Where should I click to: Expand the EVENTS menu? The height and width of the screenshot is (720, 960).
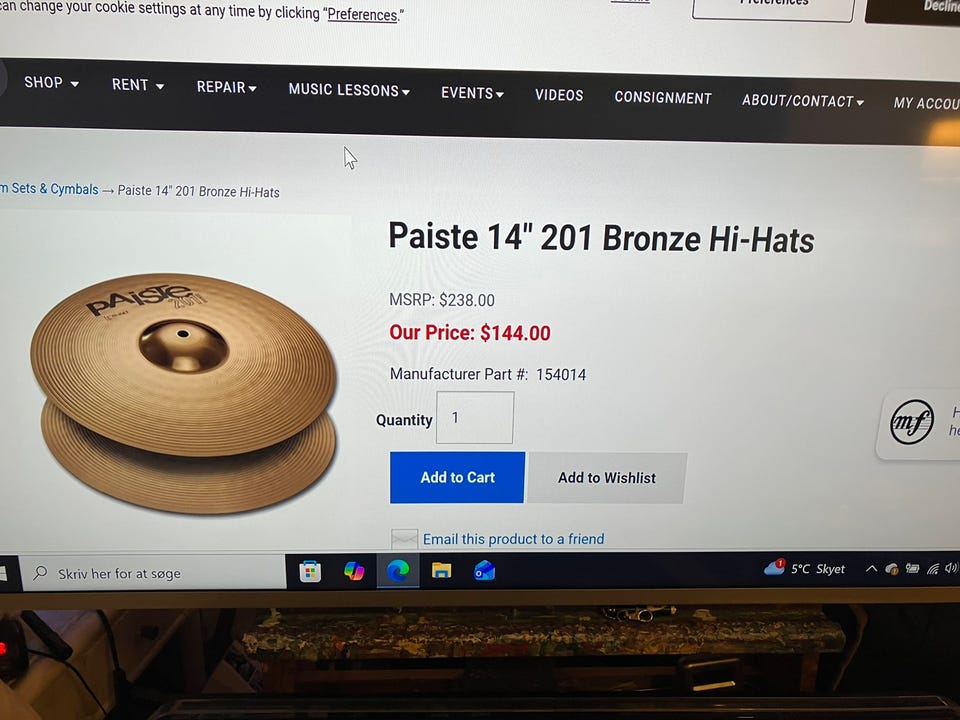(472, 94)
